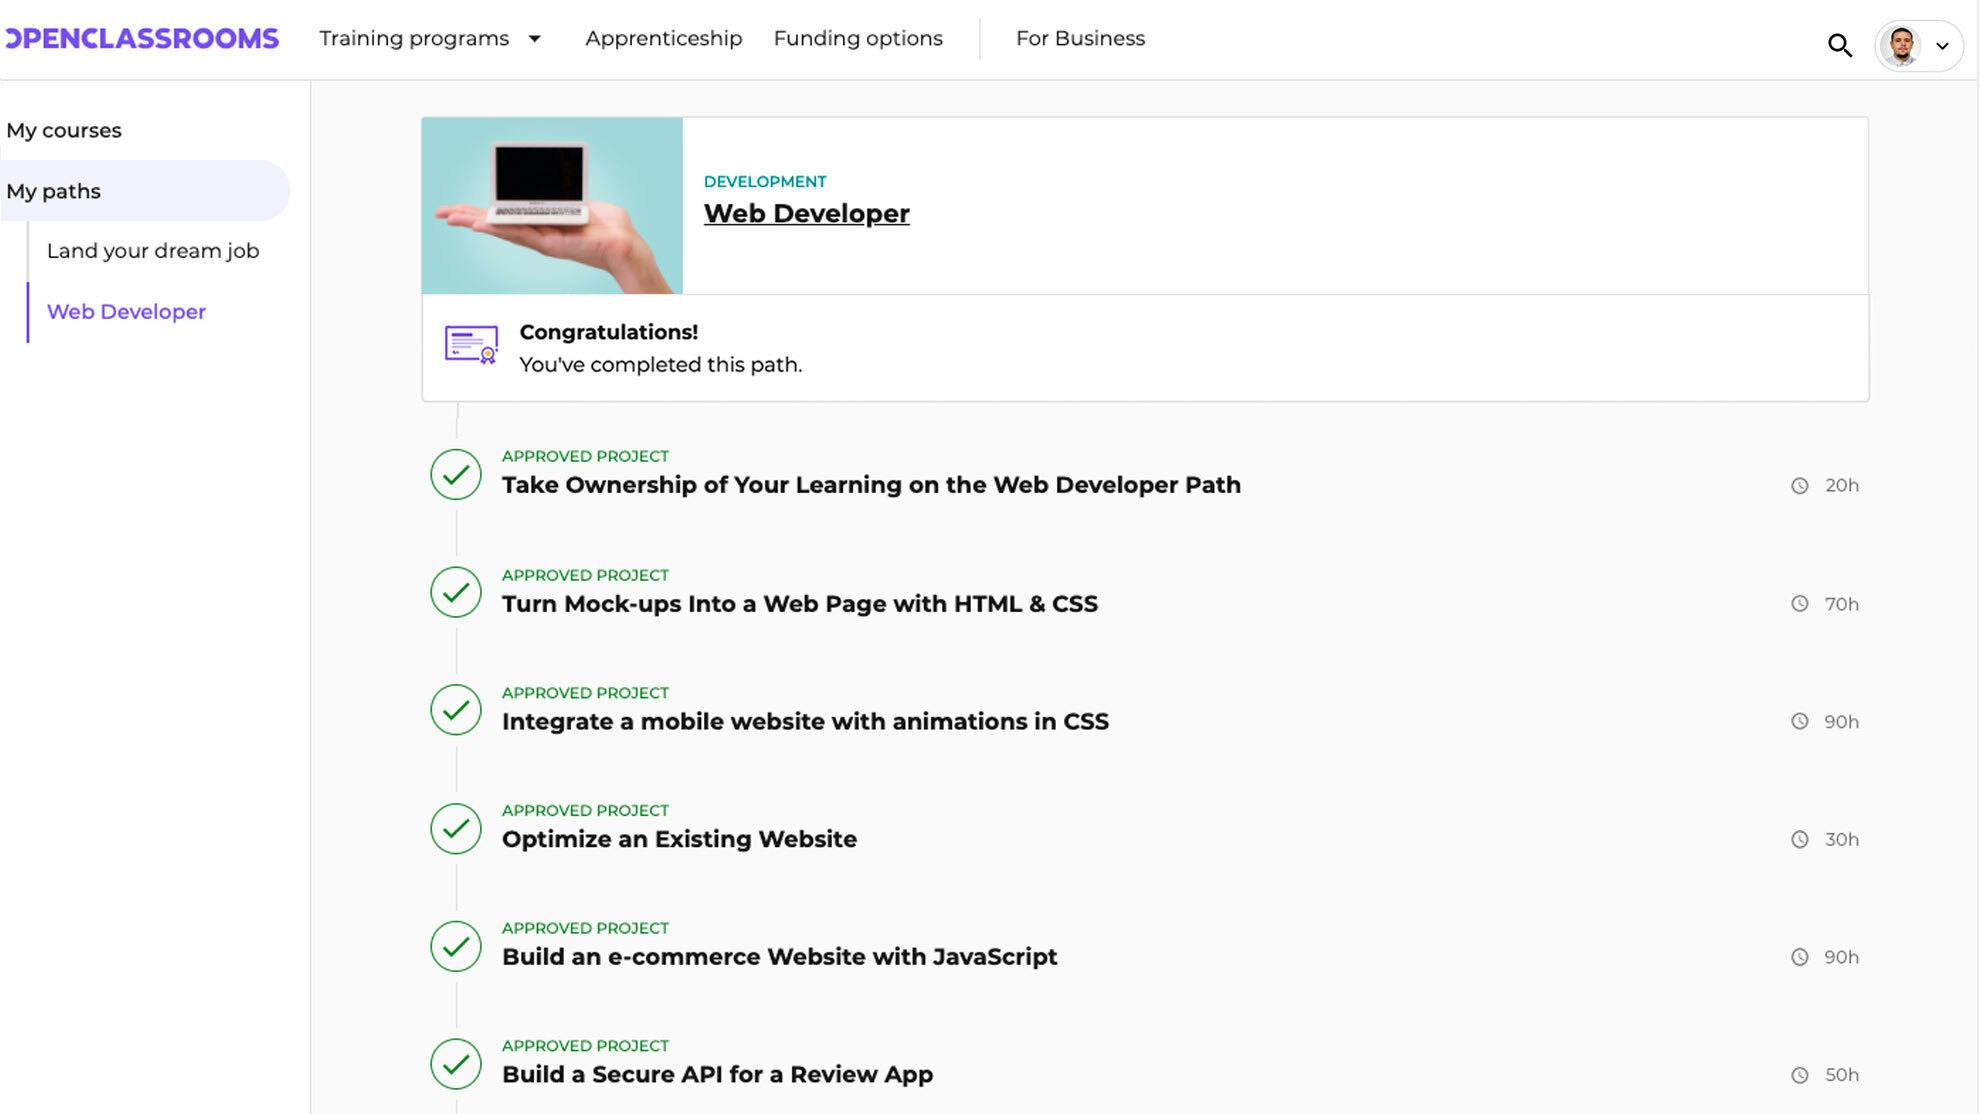
Task: Click the clock icon beside 50h
Action: click(x=1799, y=1075)
